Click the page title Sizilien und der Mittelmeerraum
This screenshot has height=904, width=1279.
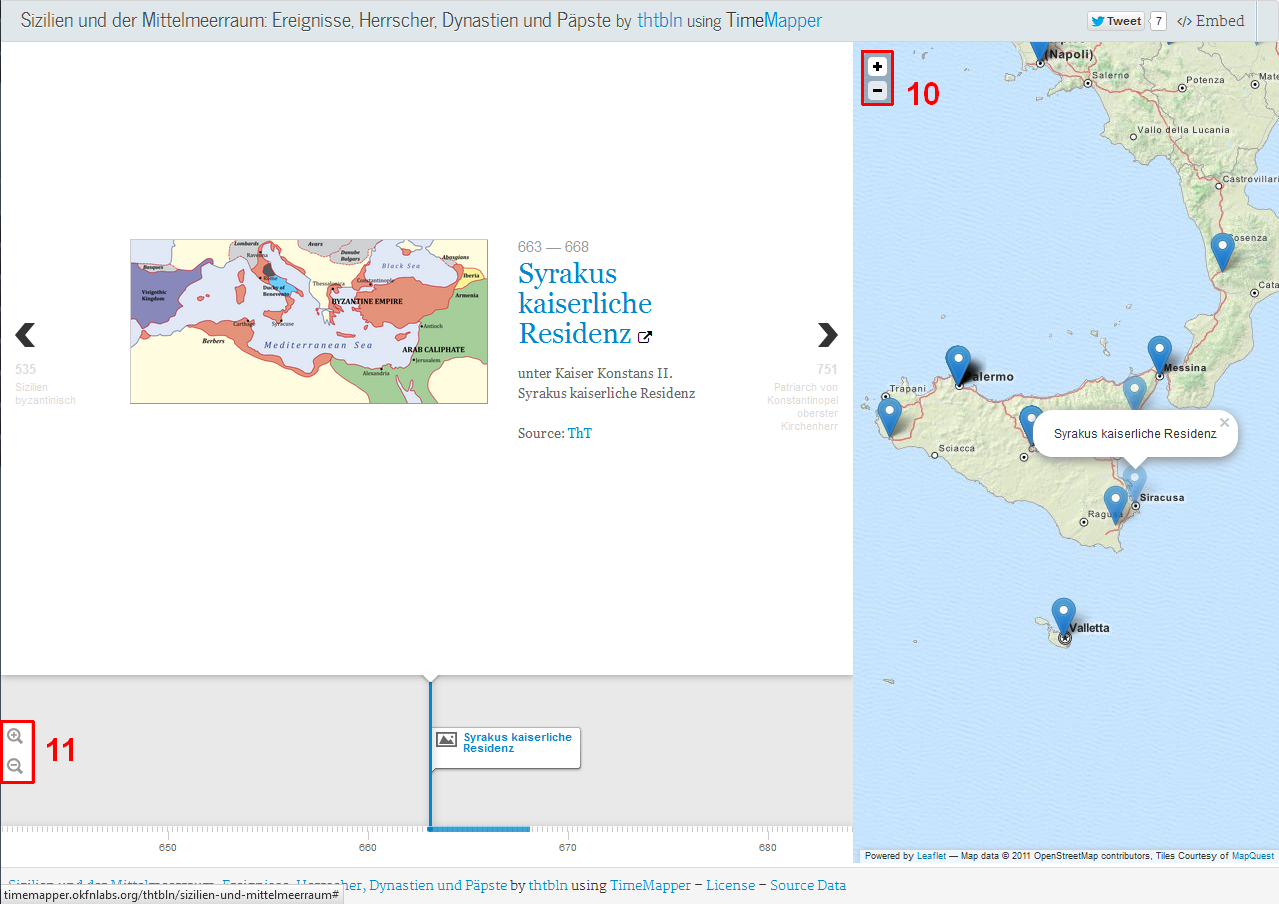pos(315,21)
